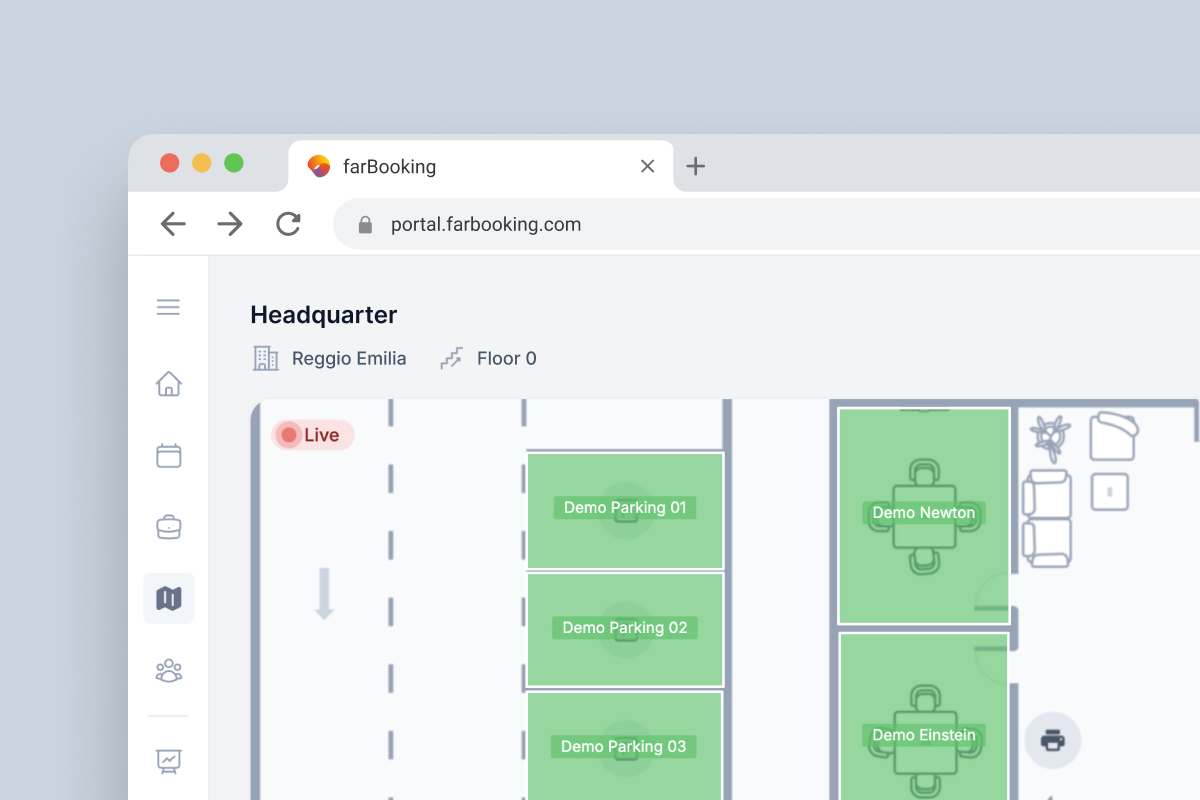Click the browser Forward arrow
Image resolution: width=1200 pixels, height=800 pixels.
tap(230, 224)
